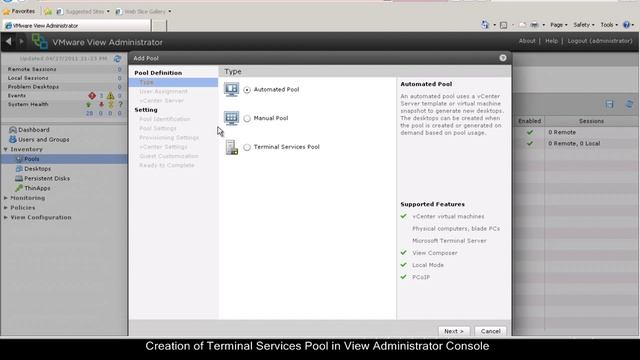The width and height of the screenshot is (640, 360).
Task: Select Desktops under Inventory
Action: [x=38, y=169]
